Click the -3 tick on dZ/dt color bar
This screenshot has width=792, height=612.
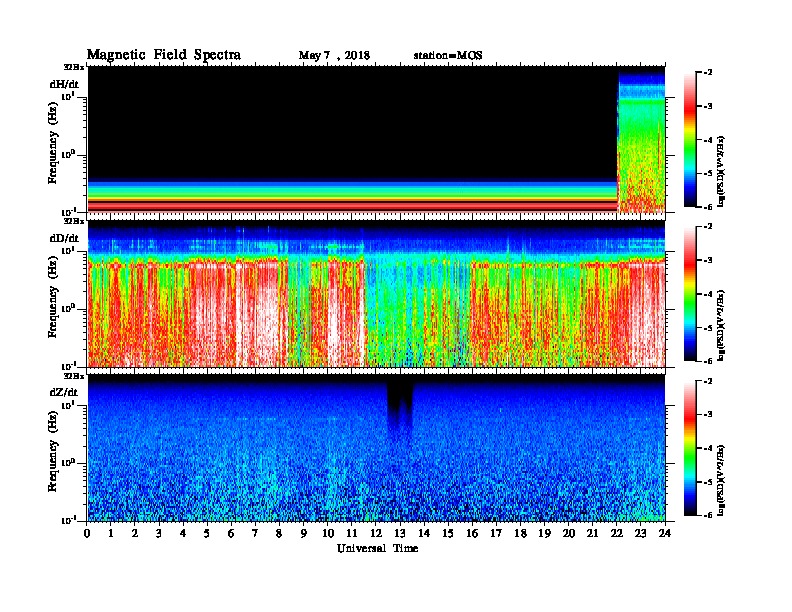click(709, 415)
